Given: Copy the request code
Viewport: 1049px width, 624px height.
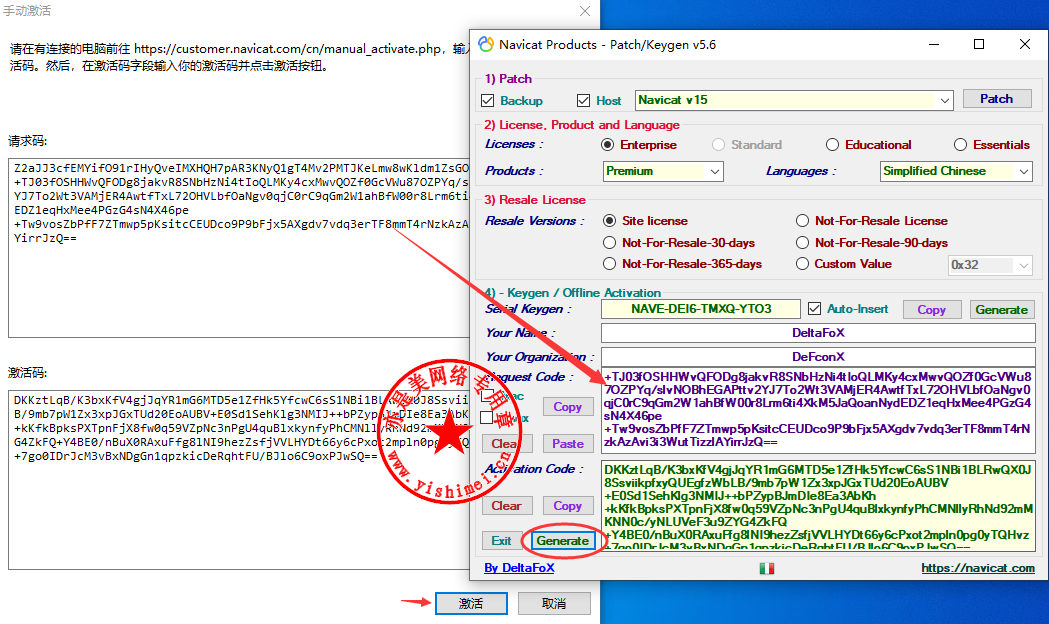Looking at the screenshot, I should coord(567,407).
